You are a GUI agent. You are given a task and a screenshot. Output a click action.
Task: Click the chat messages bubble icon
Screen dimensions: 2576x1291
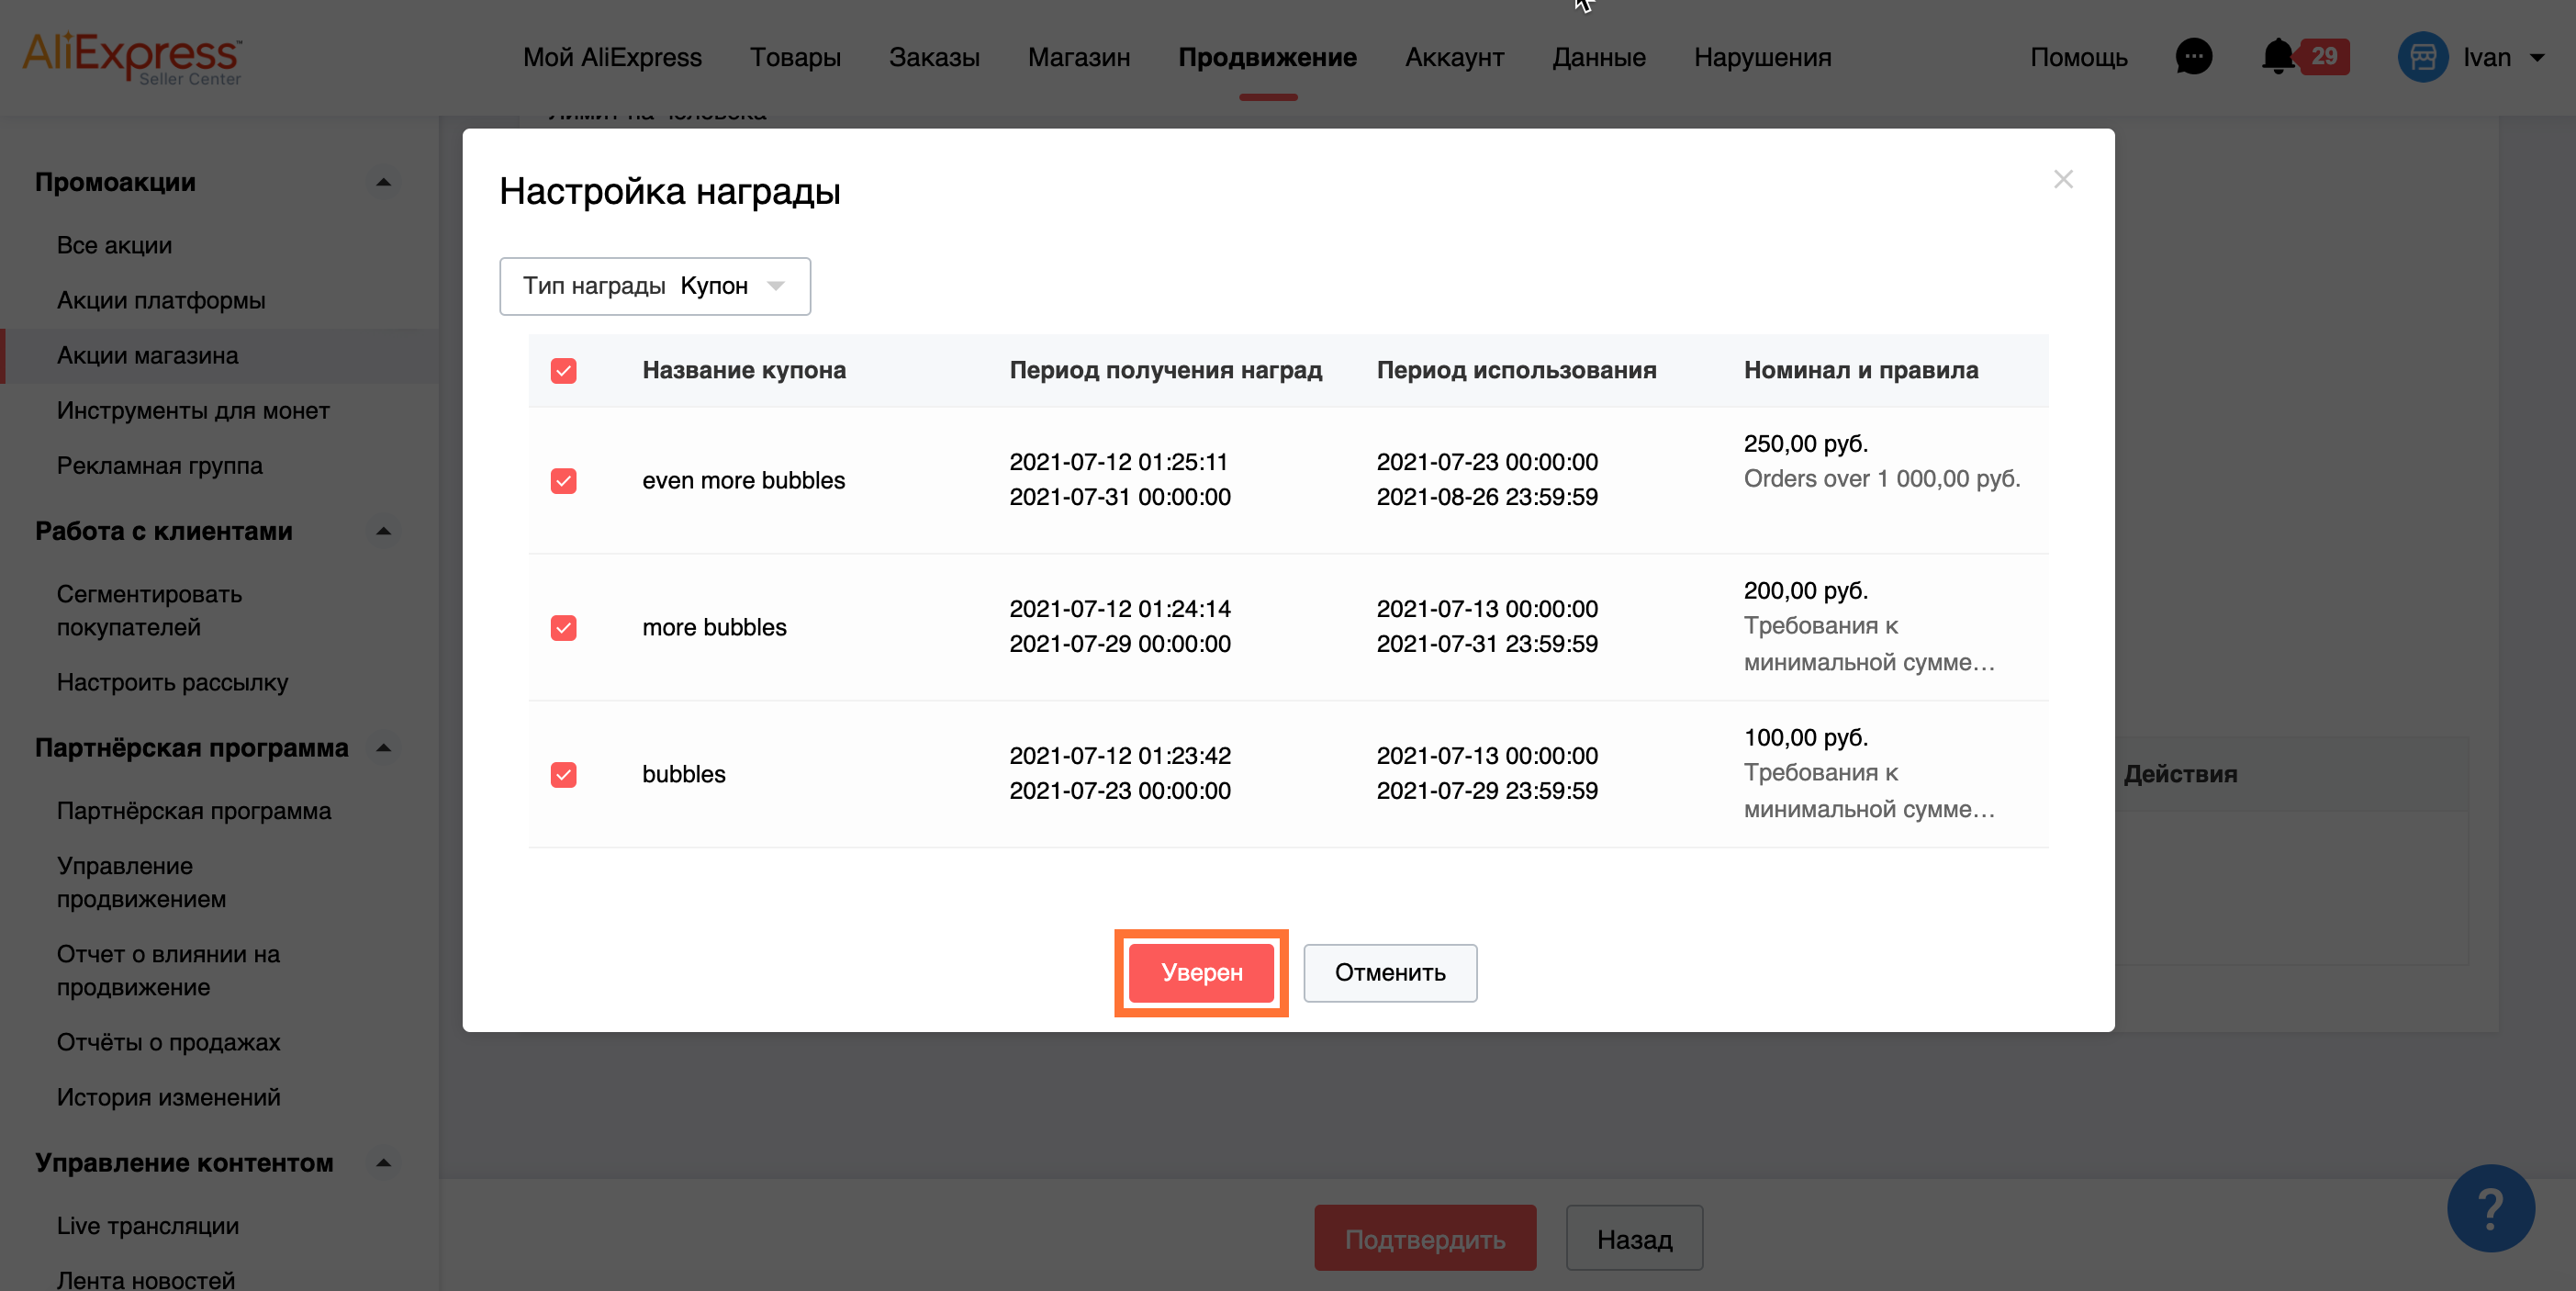pyautogui.click(x=2193, y=57)
